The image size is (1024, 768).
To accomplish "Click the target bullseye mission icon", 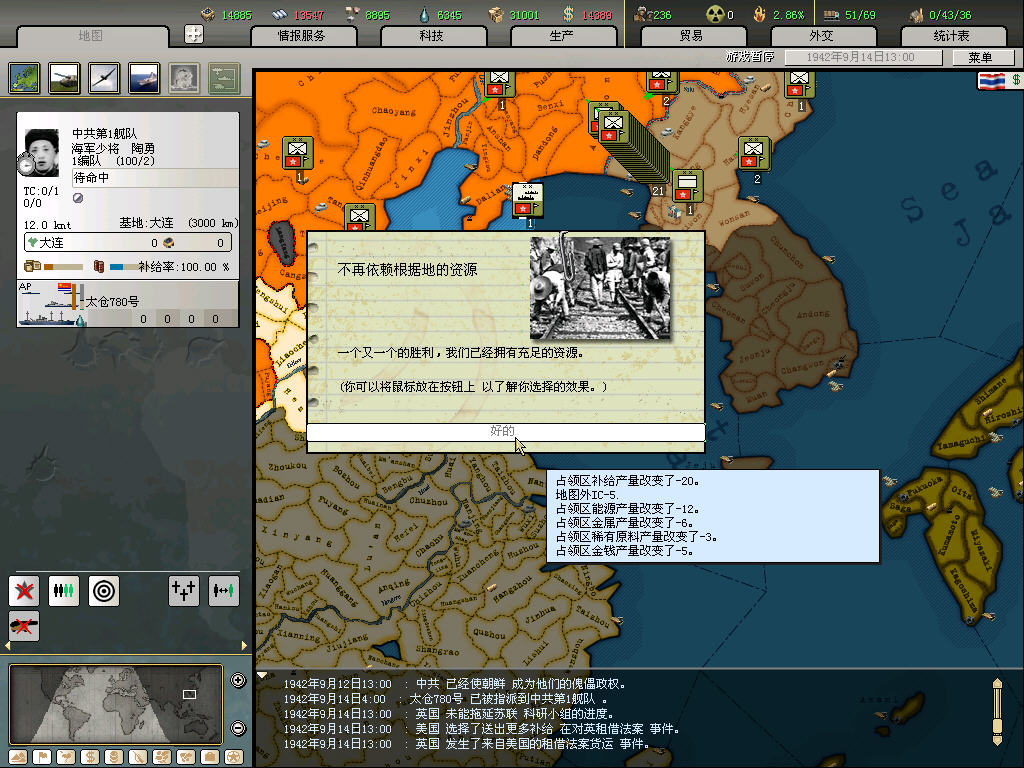I will click(103, 590).
